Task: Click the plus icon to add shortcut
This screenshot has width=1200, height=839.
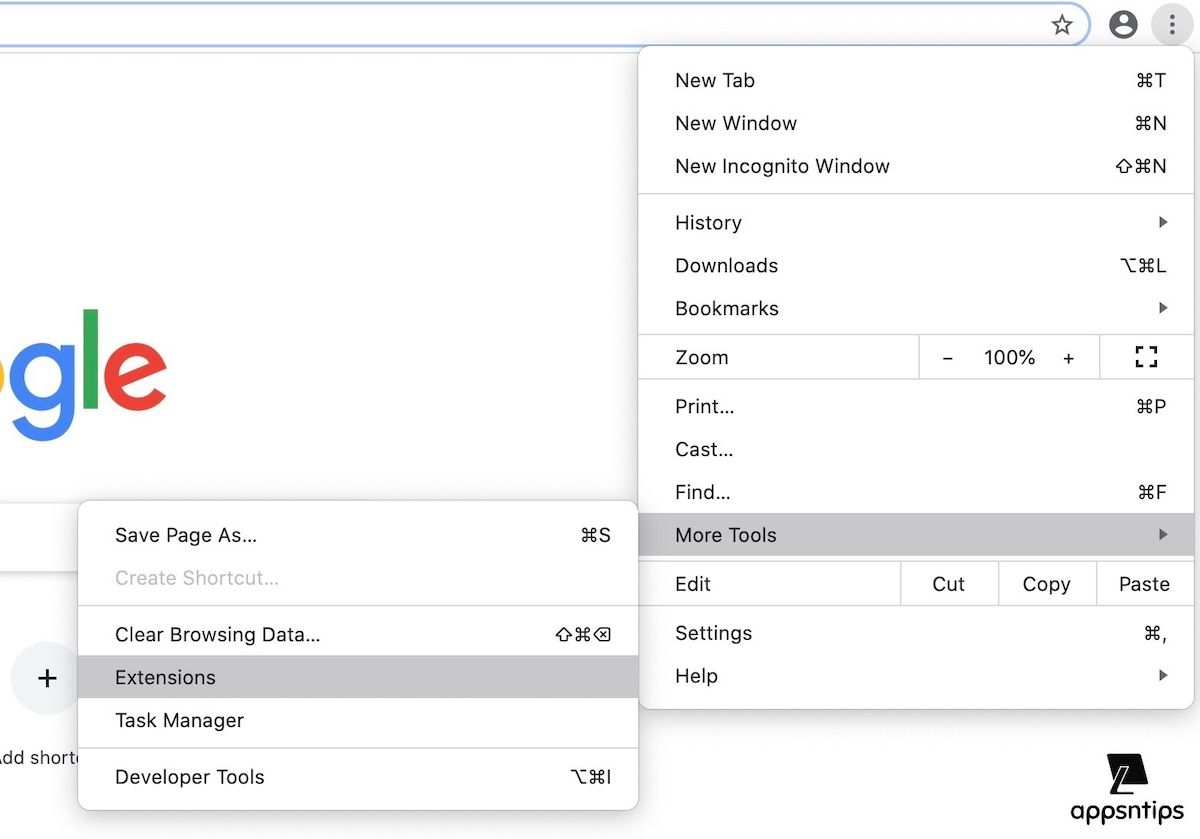Action: coord(46,678)
